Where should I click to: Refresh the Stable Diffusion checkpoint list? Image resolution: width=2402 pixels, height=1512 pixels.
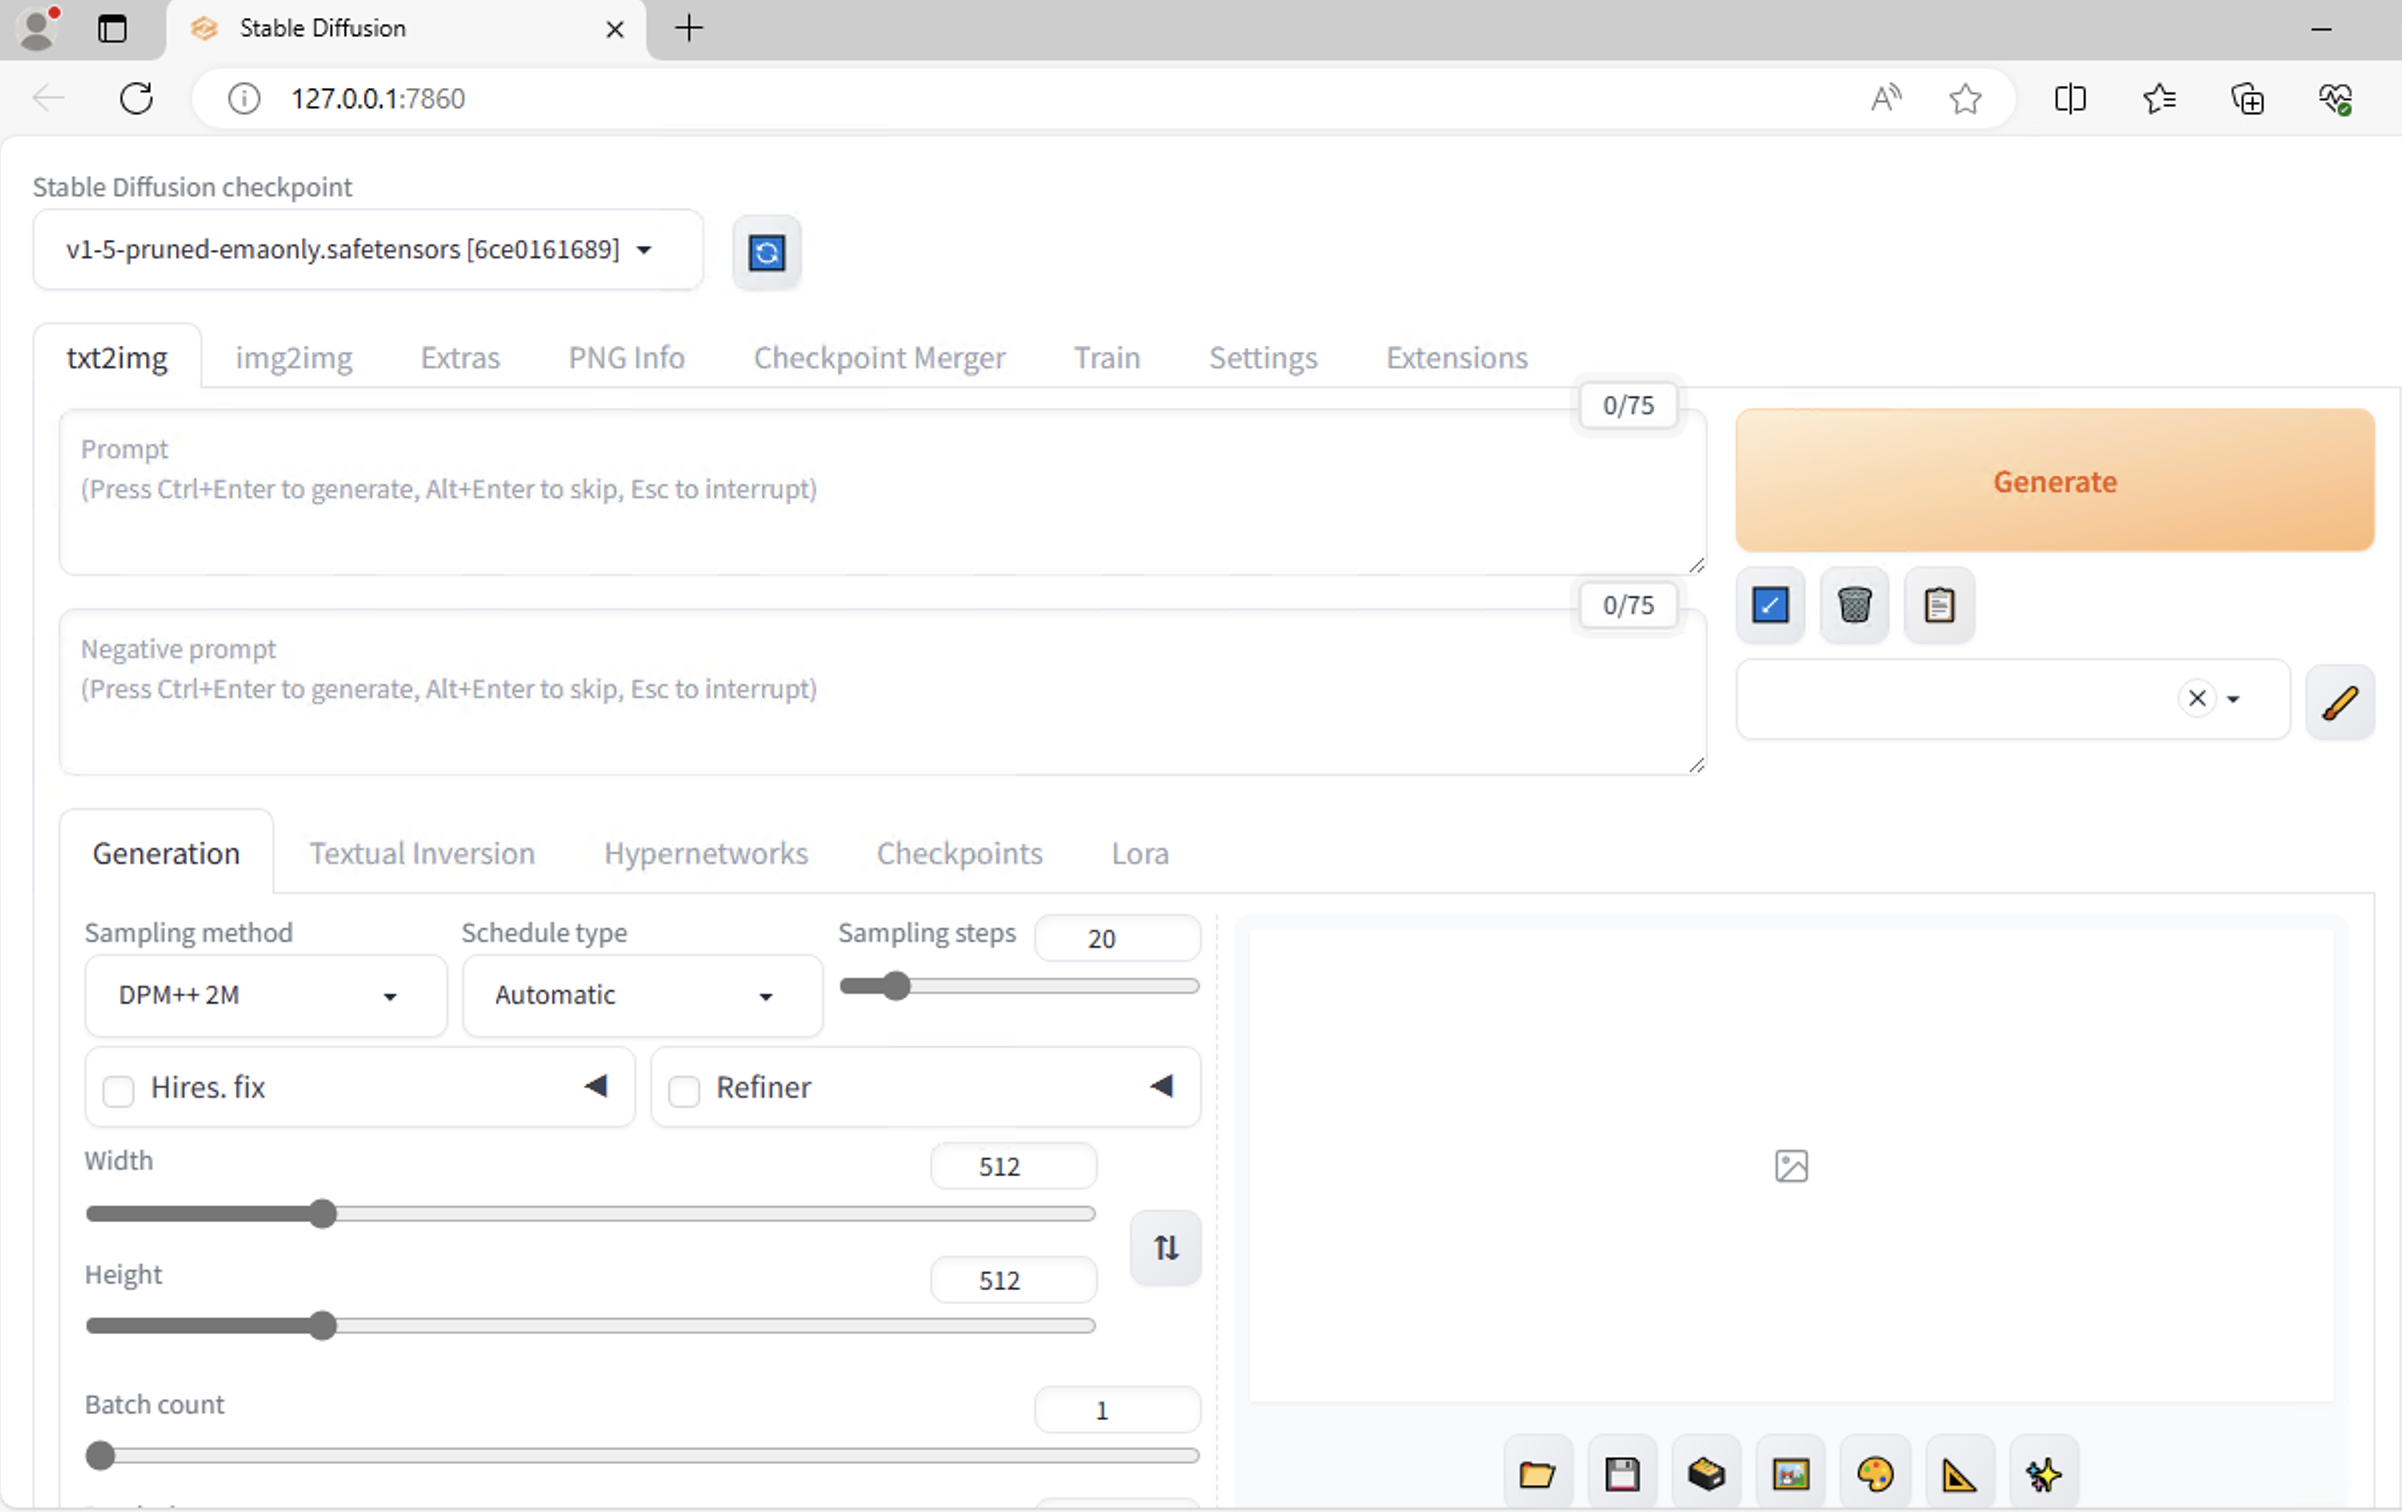766,253
